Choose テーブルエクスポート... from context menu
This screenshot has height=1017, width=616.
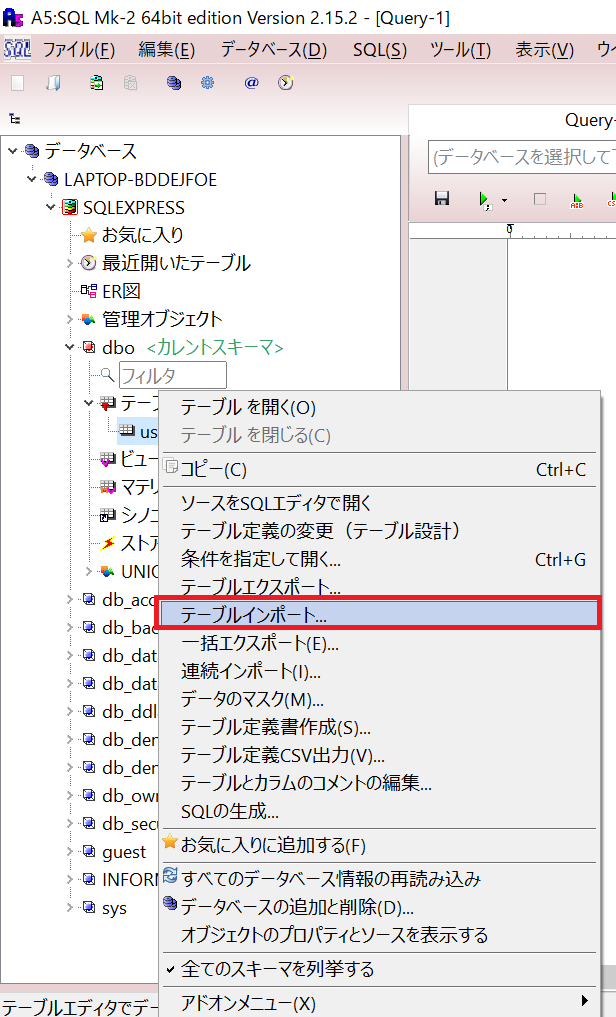[x=379, y=586]
